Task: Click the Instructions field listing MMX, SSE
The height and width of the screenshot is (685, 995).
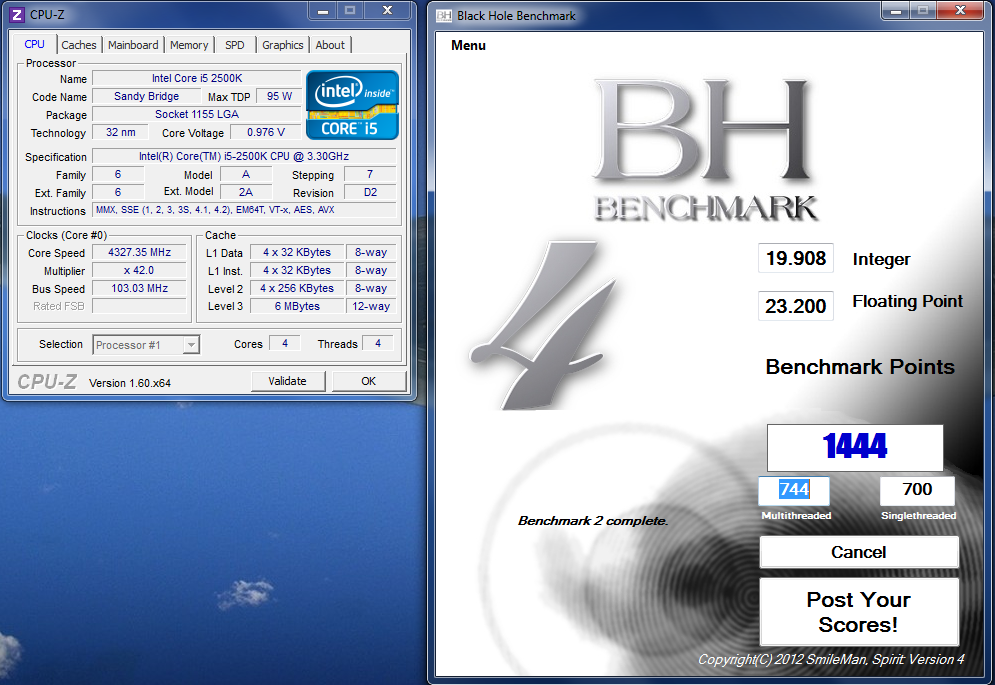Action: [244, 210]
